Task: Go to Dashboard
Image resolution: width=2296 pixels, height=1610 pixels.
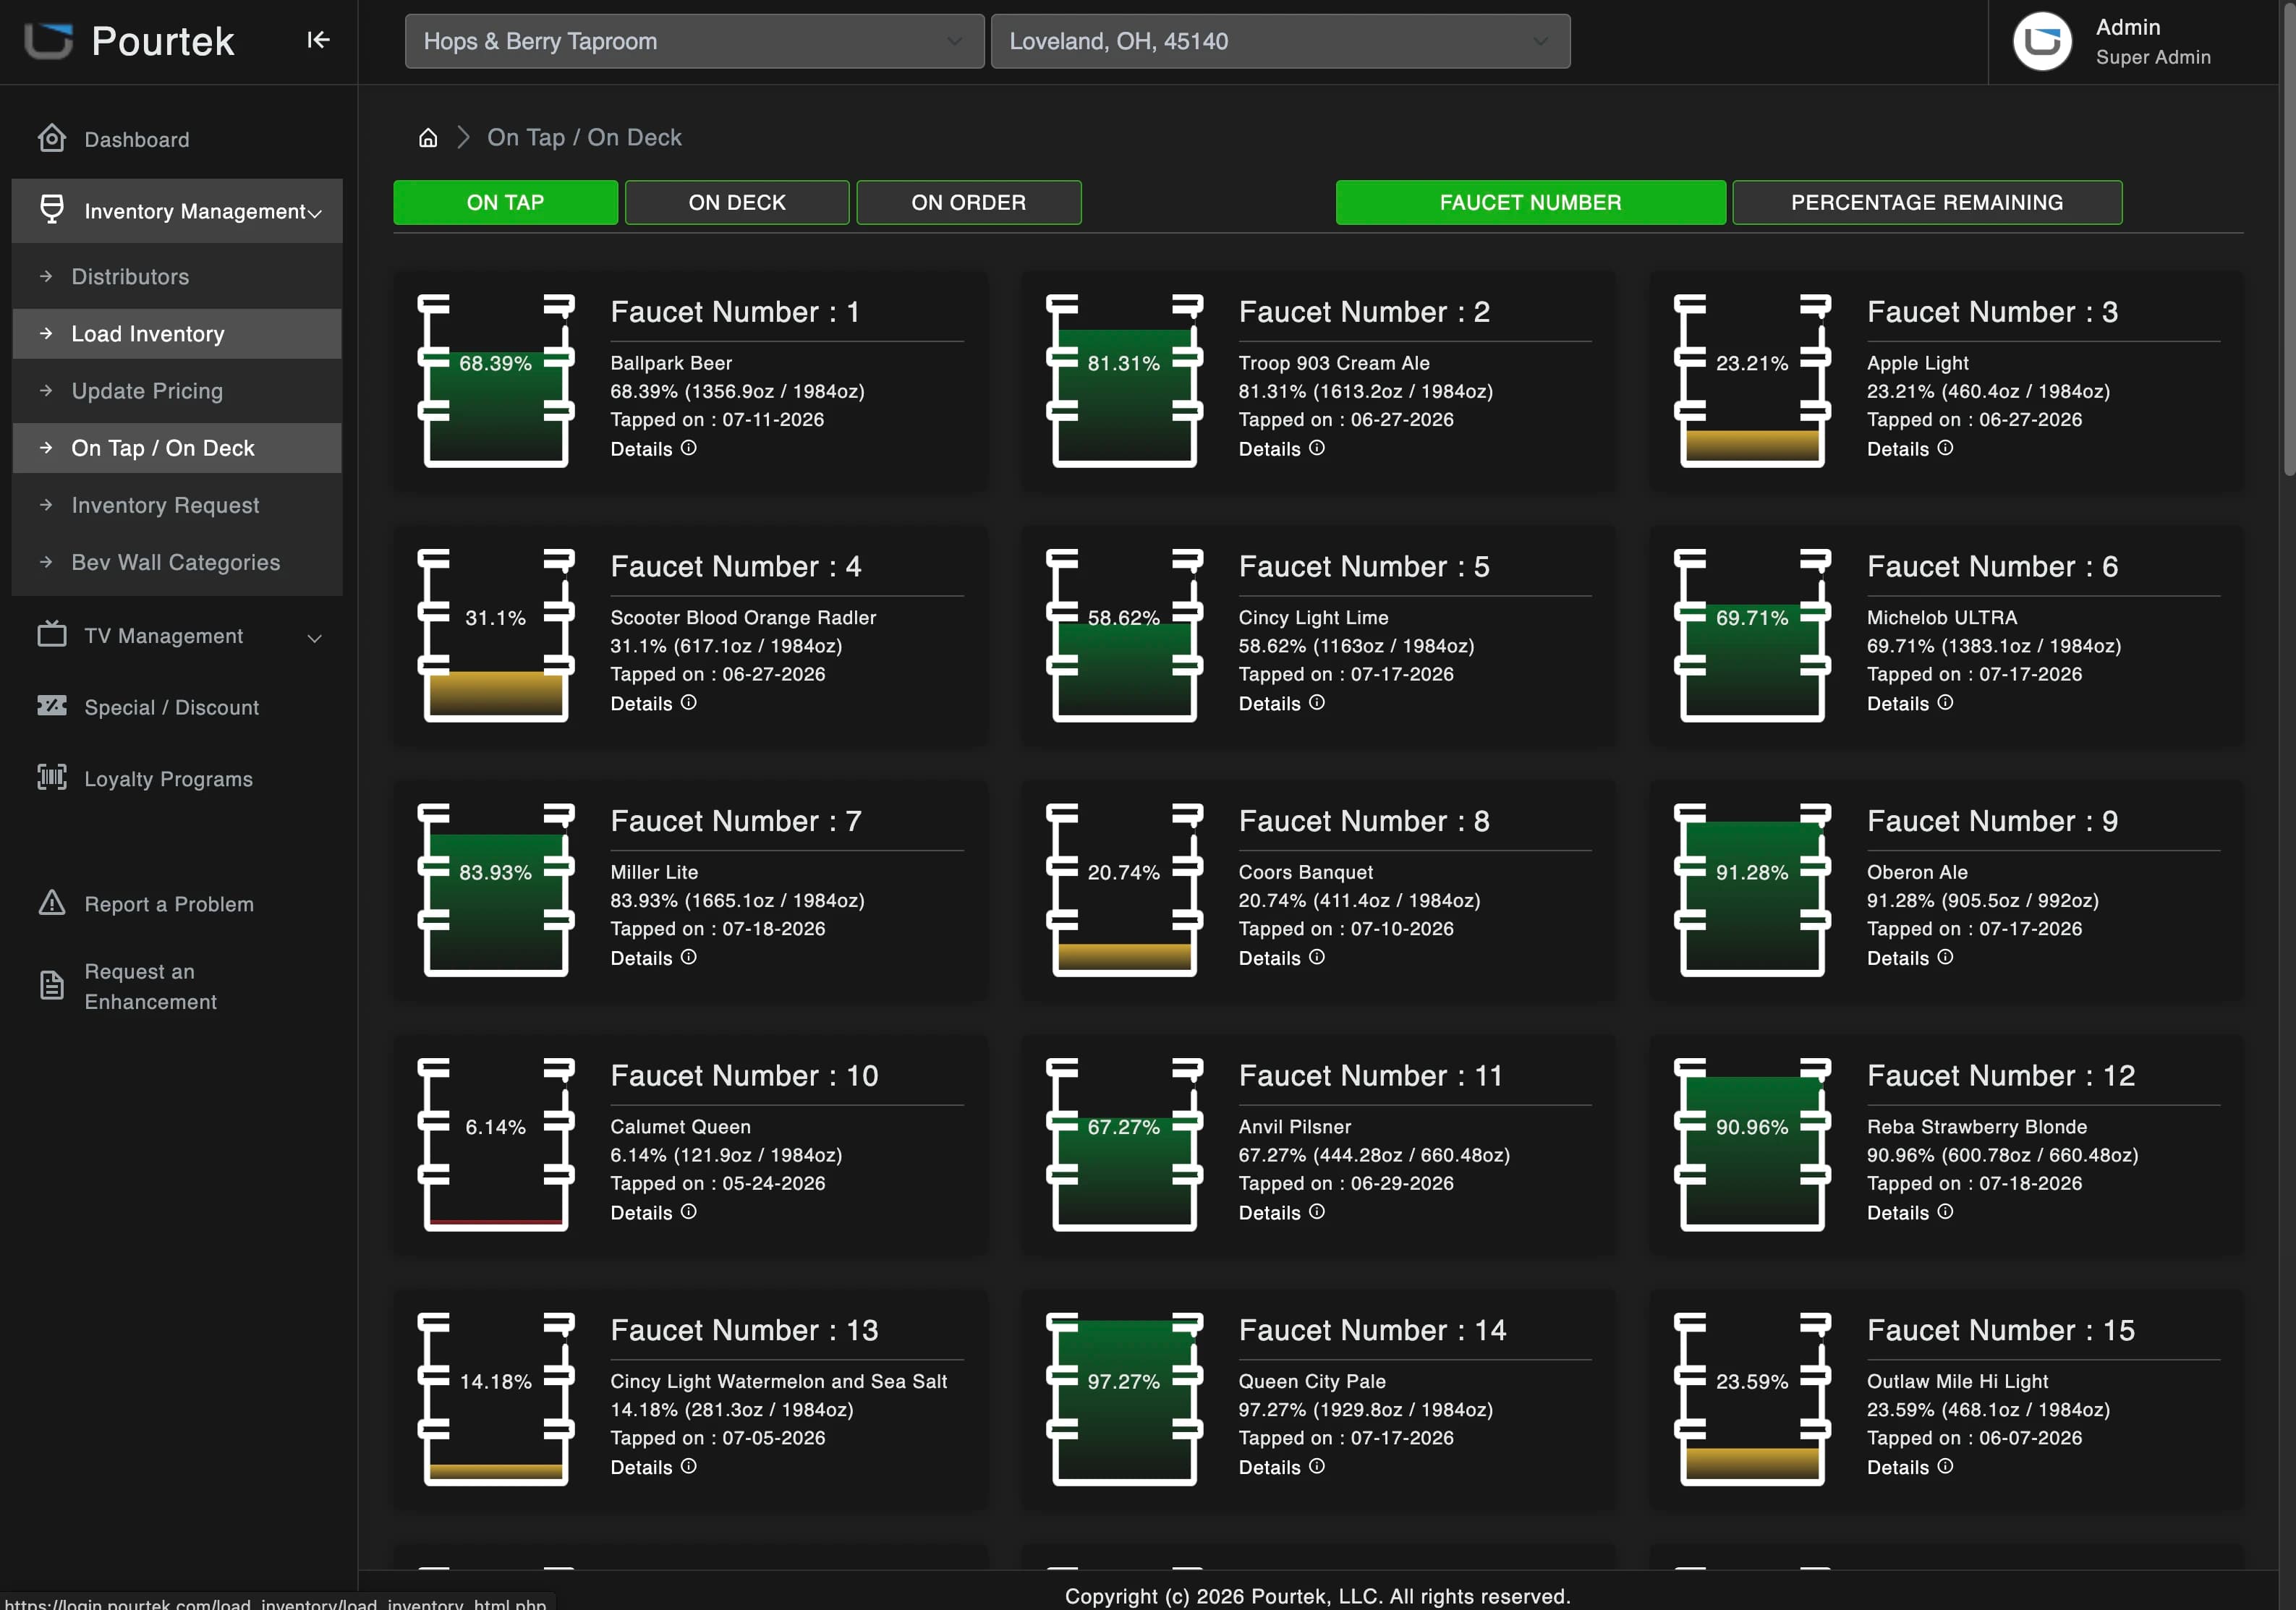Action: pyautogui.click(x=137, y=139)
